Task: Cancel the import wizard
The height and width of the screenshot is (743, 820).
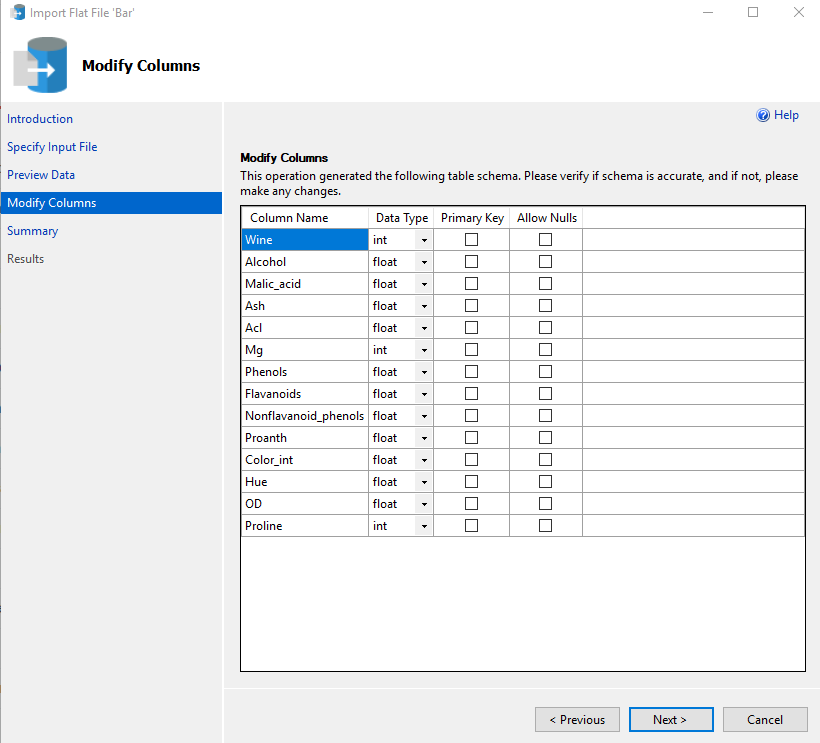Action: pos(765,719)
